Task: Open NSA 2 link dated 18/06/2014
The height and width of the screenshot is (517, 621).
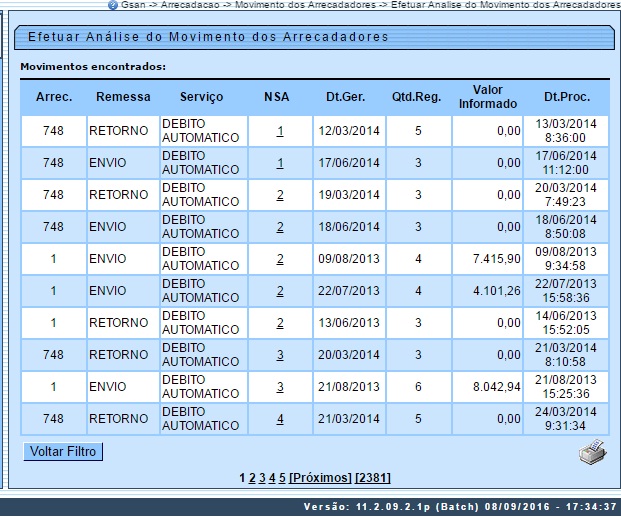Action: [x=280, y=227]
